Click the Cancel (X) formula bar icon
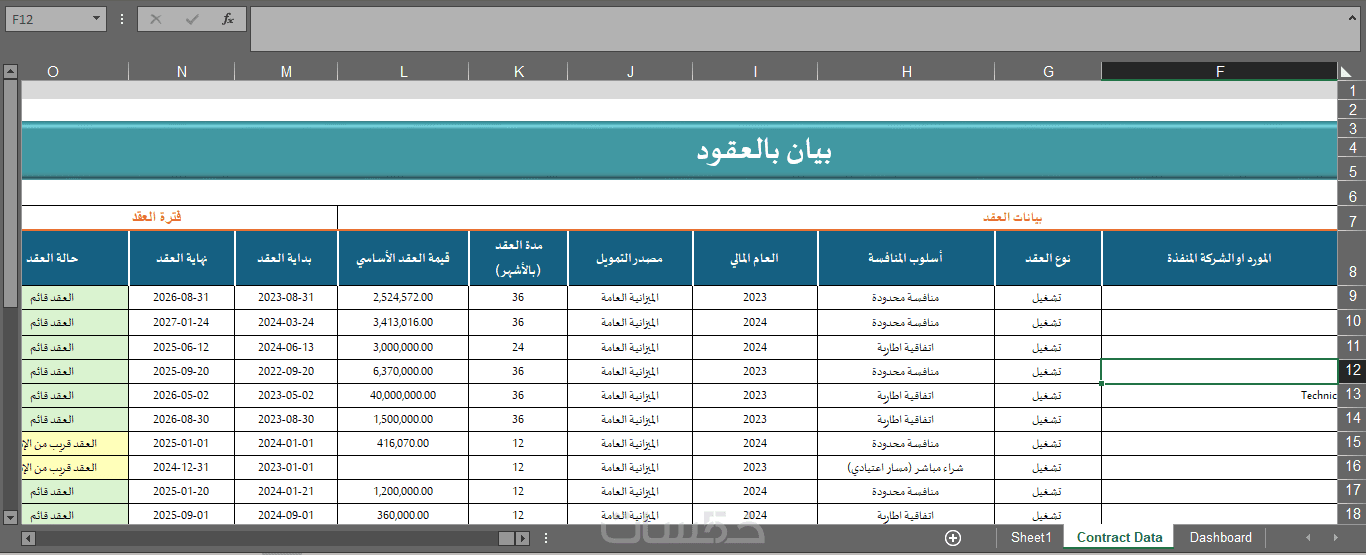 coord(156,19)
